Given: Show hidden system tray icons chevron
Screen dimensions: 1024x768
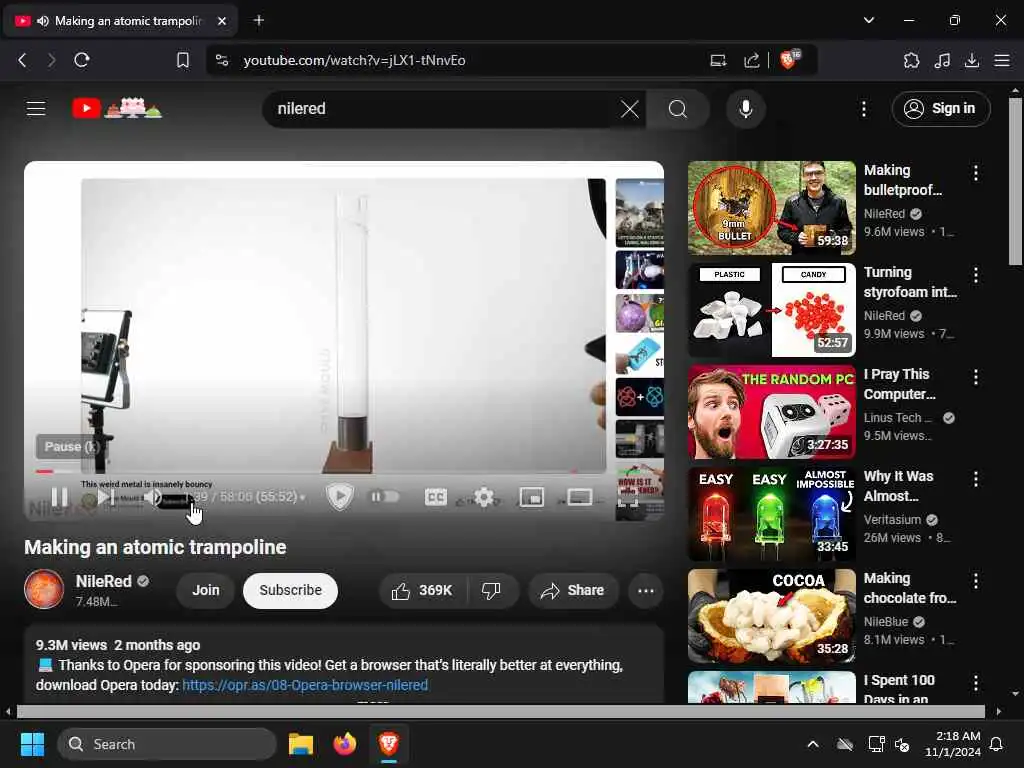Looking at the screenshot, I should [x=813, y=744].
